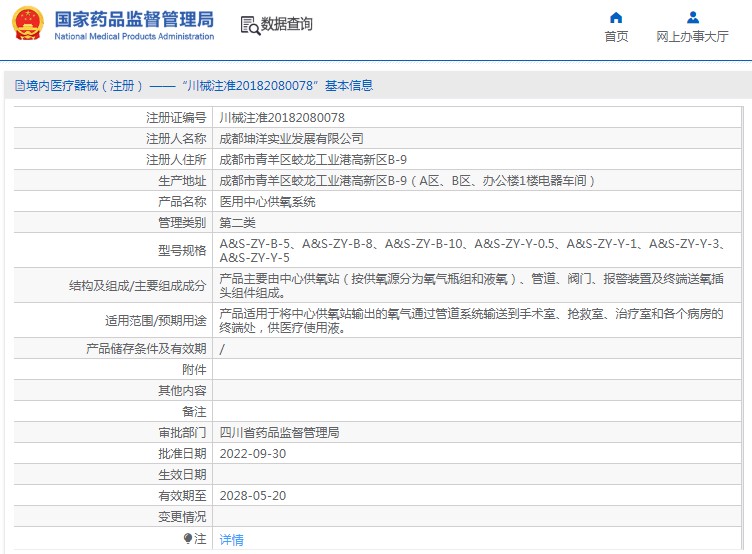Image resolution: width=752 pixels, height=554 pixels.
Task: Select registration number 川械注准20182080078 value
Action: click(282, 118)
